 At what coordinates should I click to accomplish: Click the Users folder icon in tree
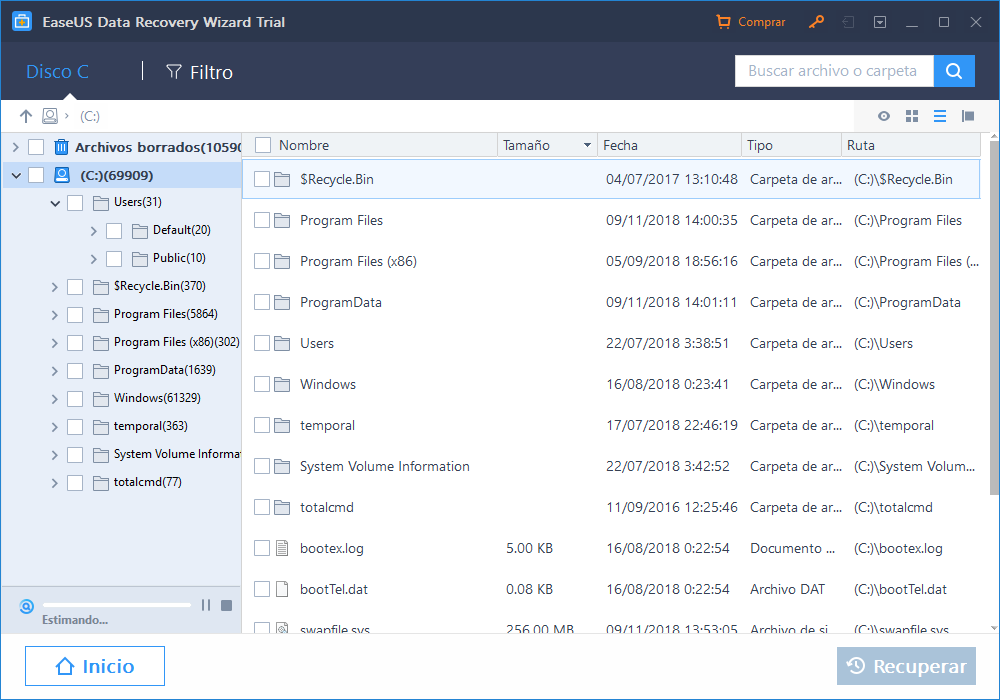tap(101, 203)
